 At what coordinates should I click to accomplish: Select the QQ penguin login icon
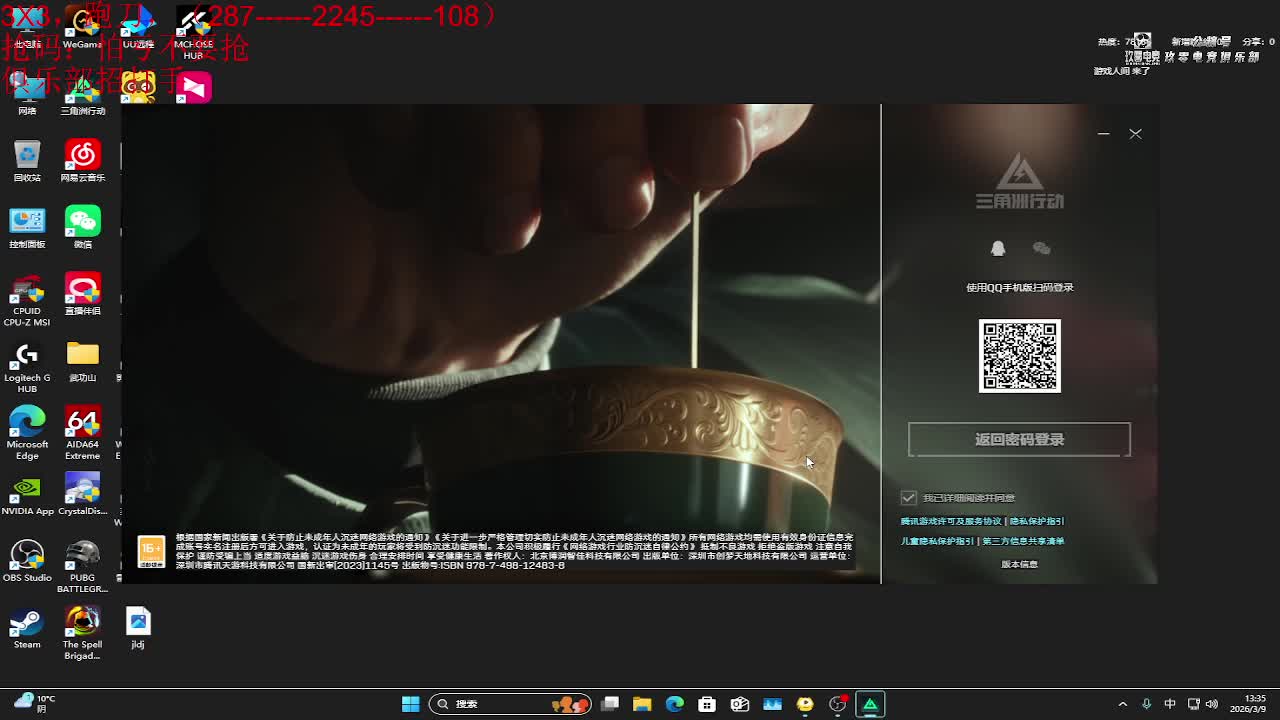click(997, 248)
